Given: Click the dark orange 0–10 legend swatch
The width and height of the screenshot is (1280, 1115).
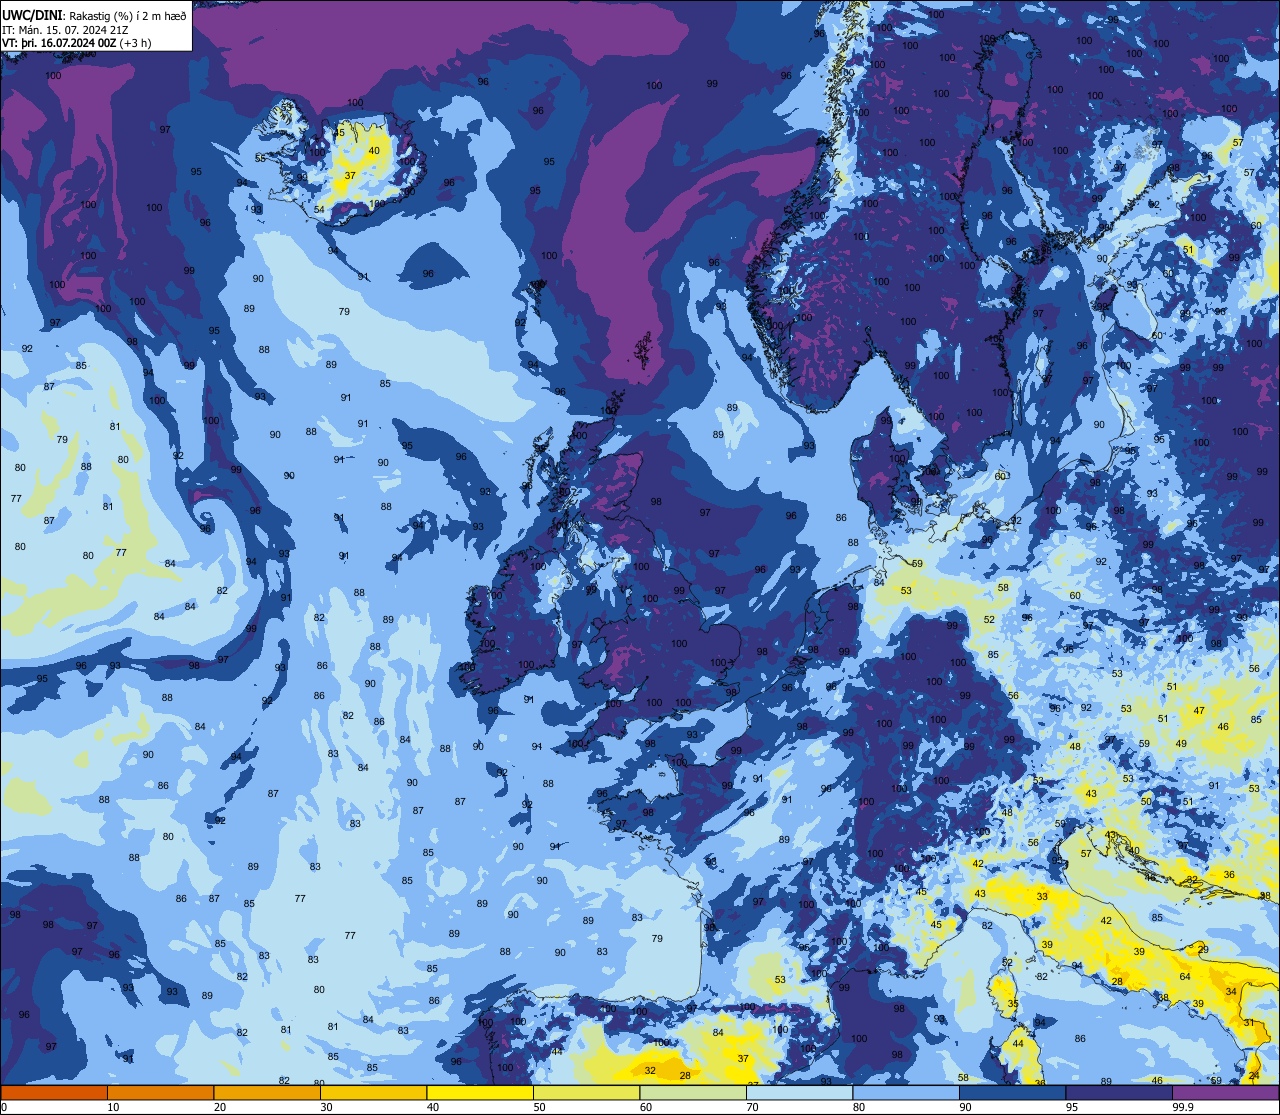Looking at the screenshot, I should point(54,1093).
